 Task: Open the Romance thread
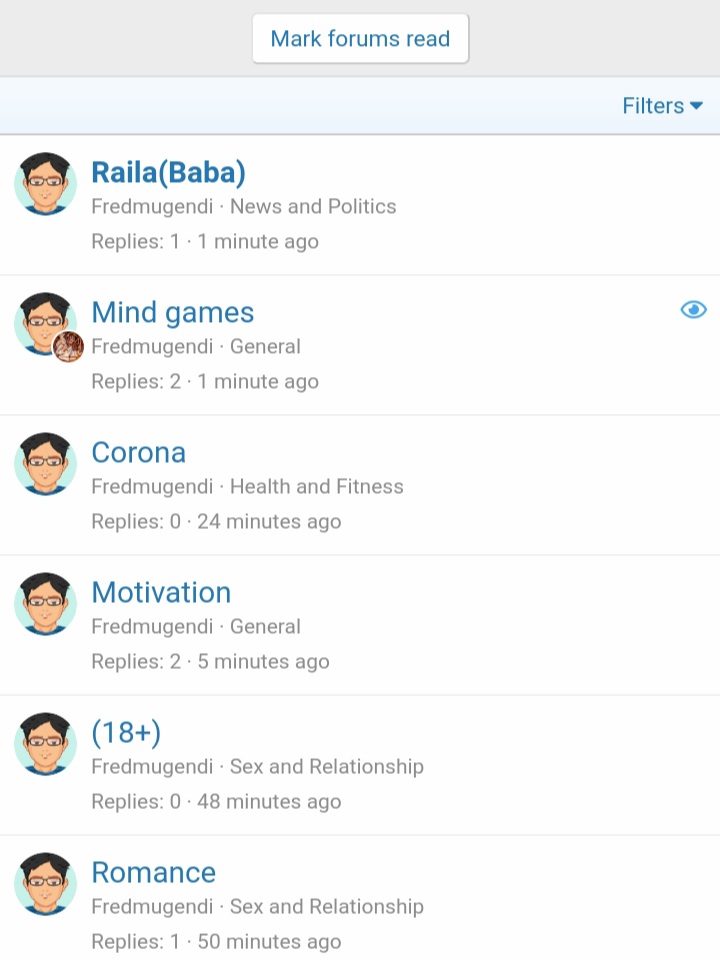coord(154,872)
